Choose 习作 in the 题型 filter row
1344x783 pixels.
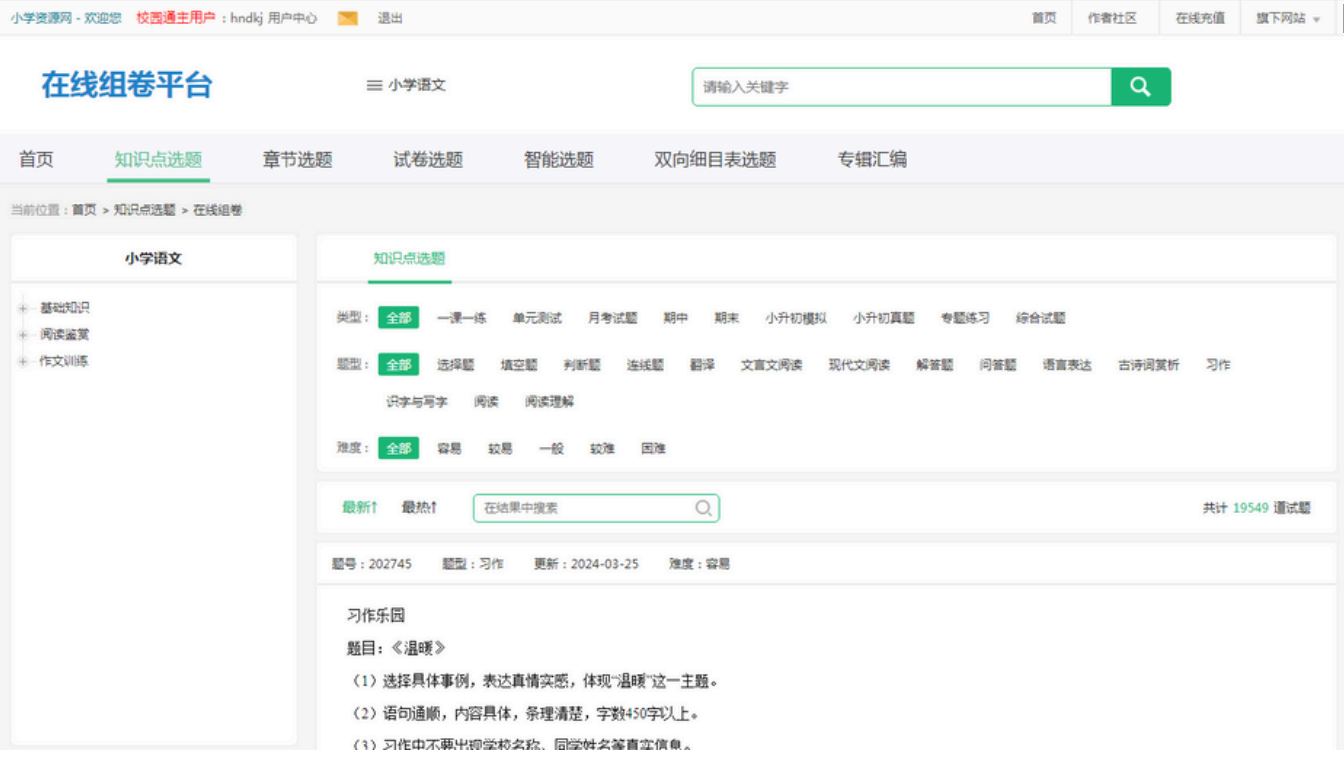point(1218,365)
